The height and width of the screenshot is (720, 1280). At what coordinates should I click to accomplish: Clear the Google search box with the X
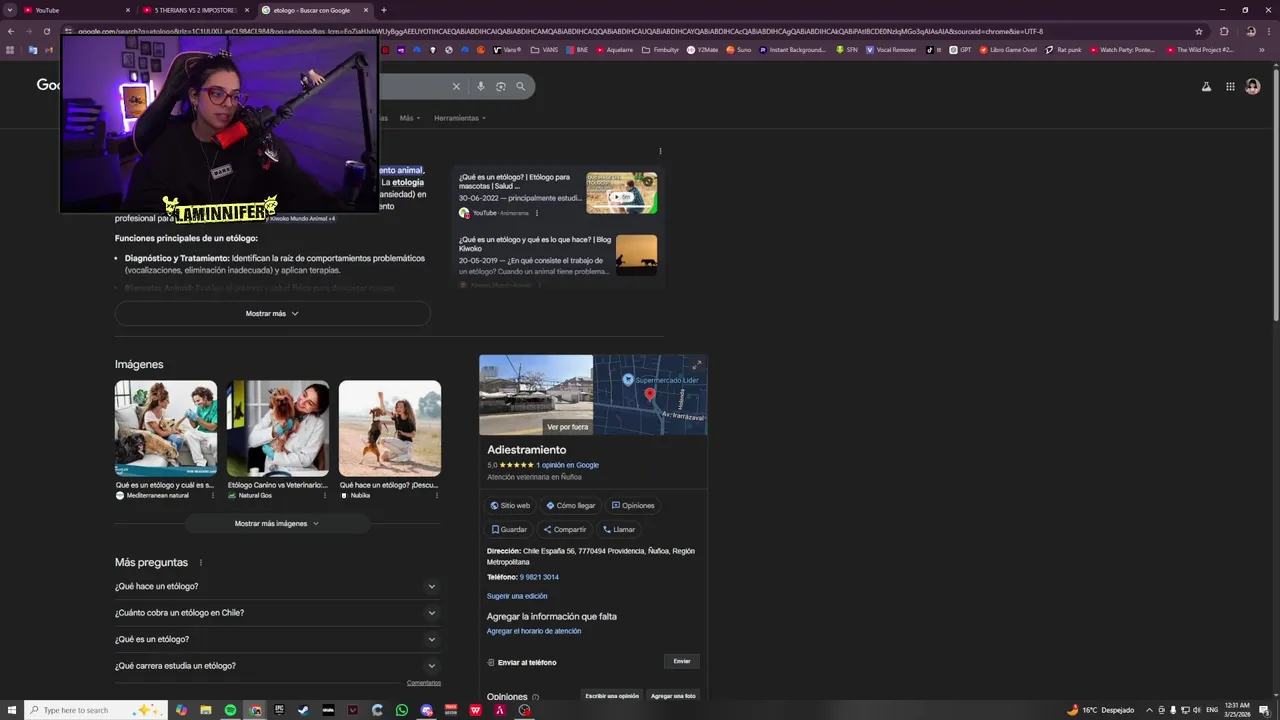[x=456, y=86]
